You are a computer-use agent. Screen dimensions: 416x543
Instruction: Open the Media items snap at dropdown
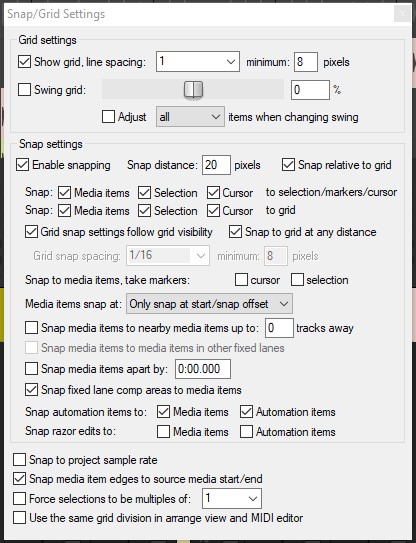pos(209,304)
